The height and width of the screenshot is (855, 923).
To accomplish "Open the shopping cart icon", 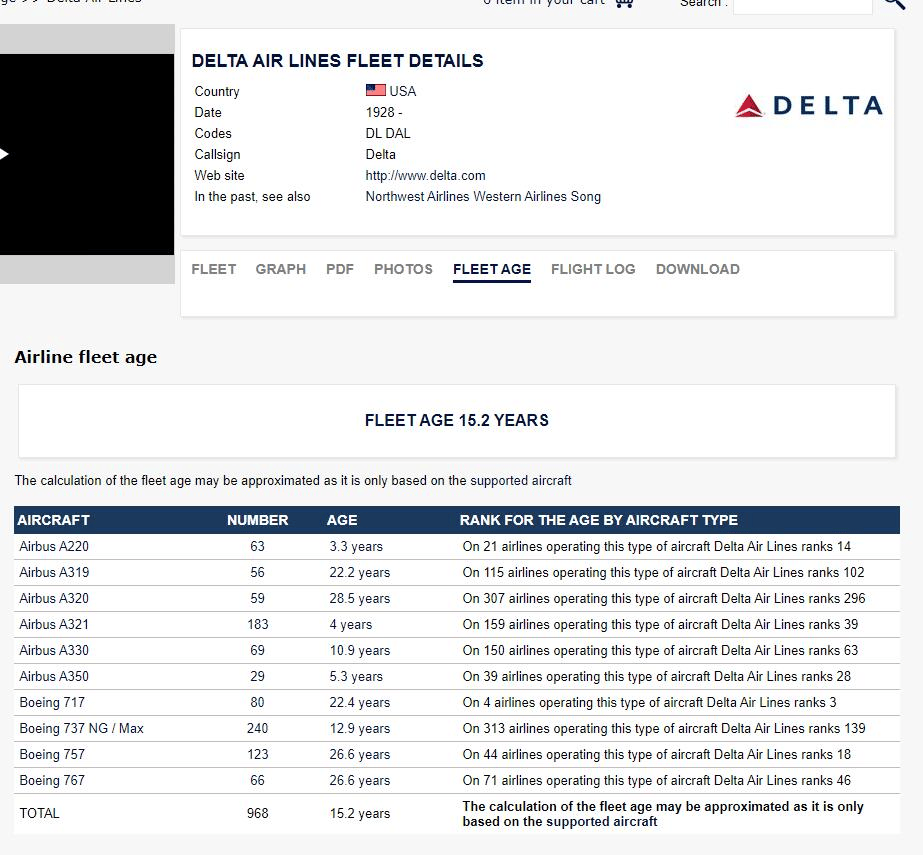I will [x=624, y=3].
